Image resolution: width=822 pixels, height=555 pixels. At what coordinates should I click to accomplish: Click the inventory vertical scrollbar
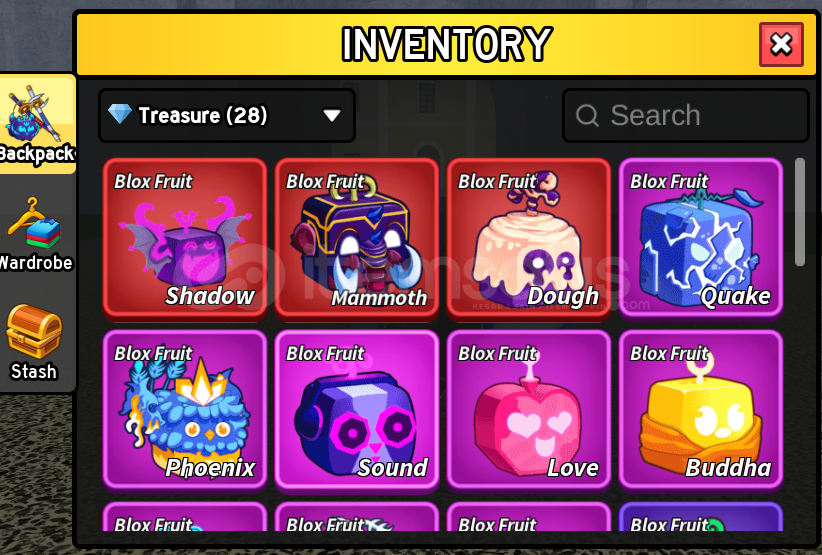pyautogui.click(x=799, y=212)
